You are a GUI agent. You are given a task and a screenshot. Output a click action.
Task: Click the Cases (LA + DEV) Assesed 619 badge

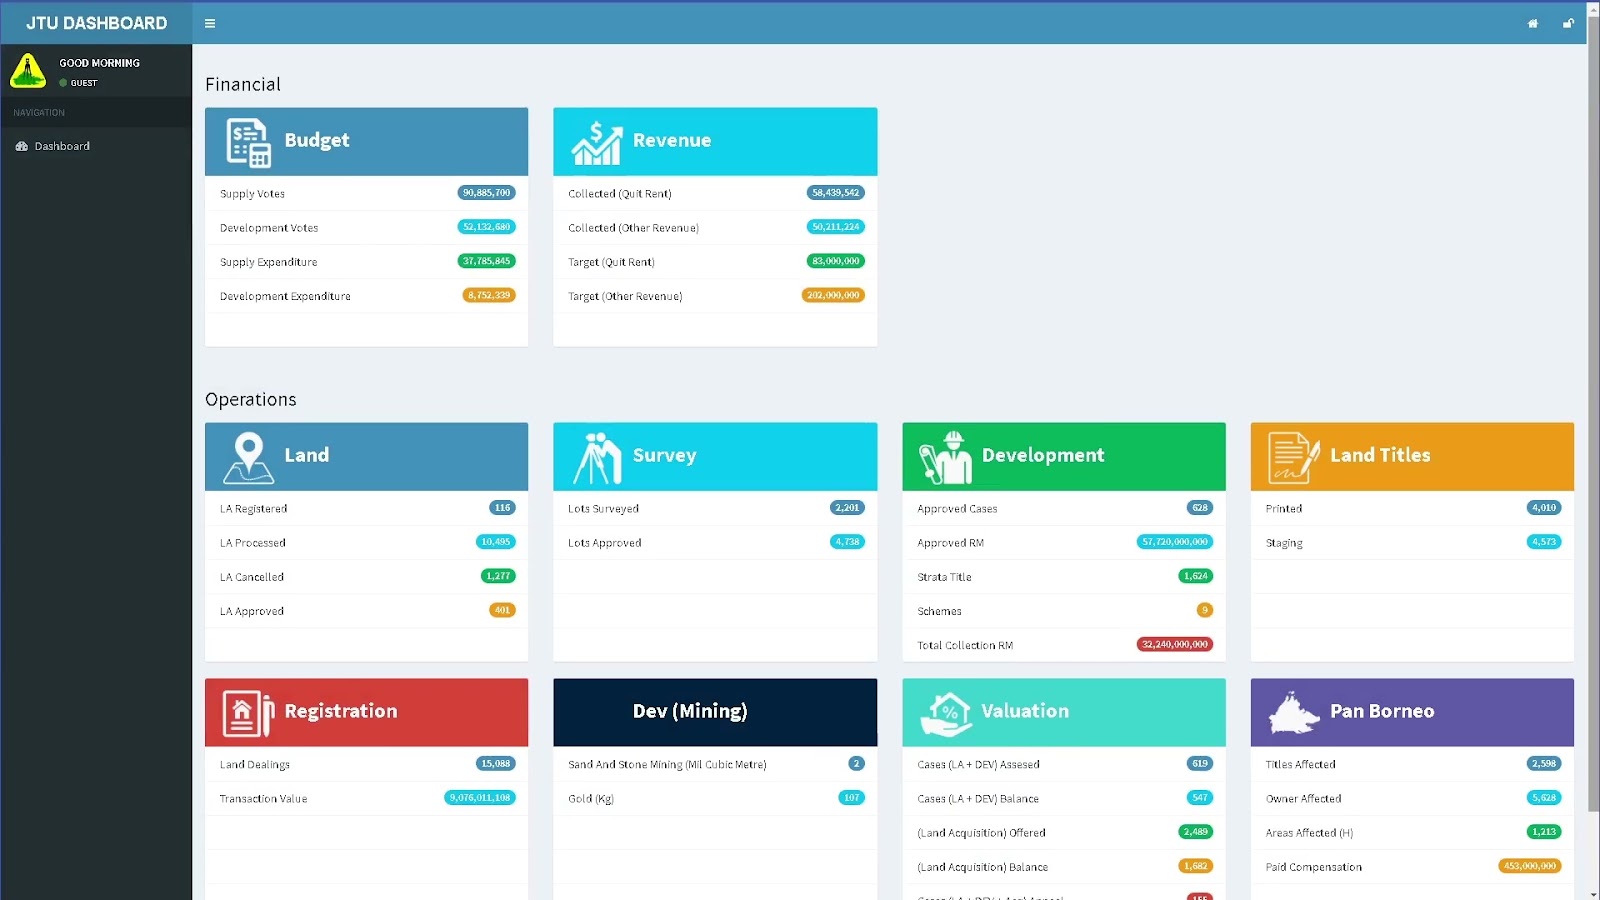(x=1200, y=764)
